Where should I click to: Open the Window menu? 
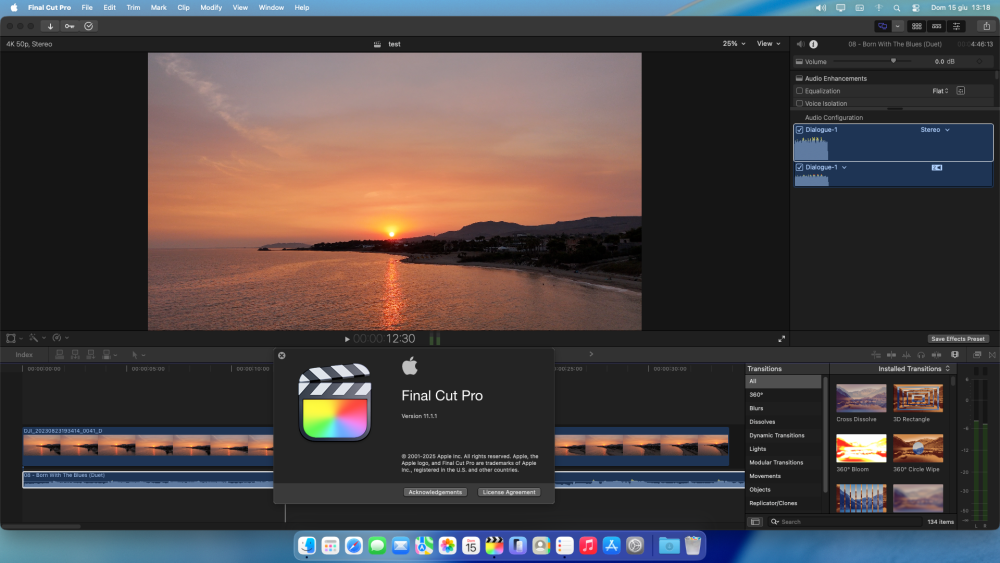point(271,8)
